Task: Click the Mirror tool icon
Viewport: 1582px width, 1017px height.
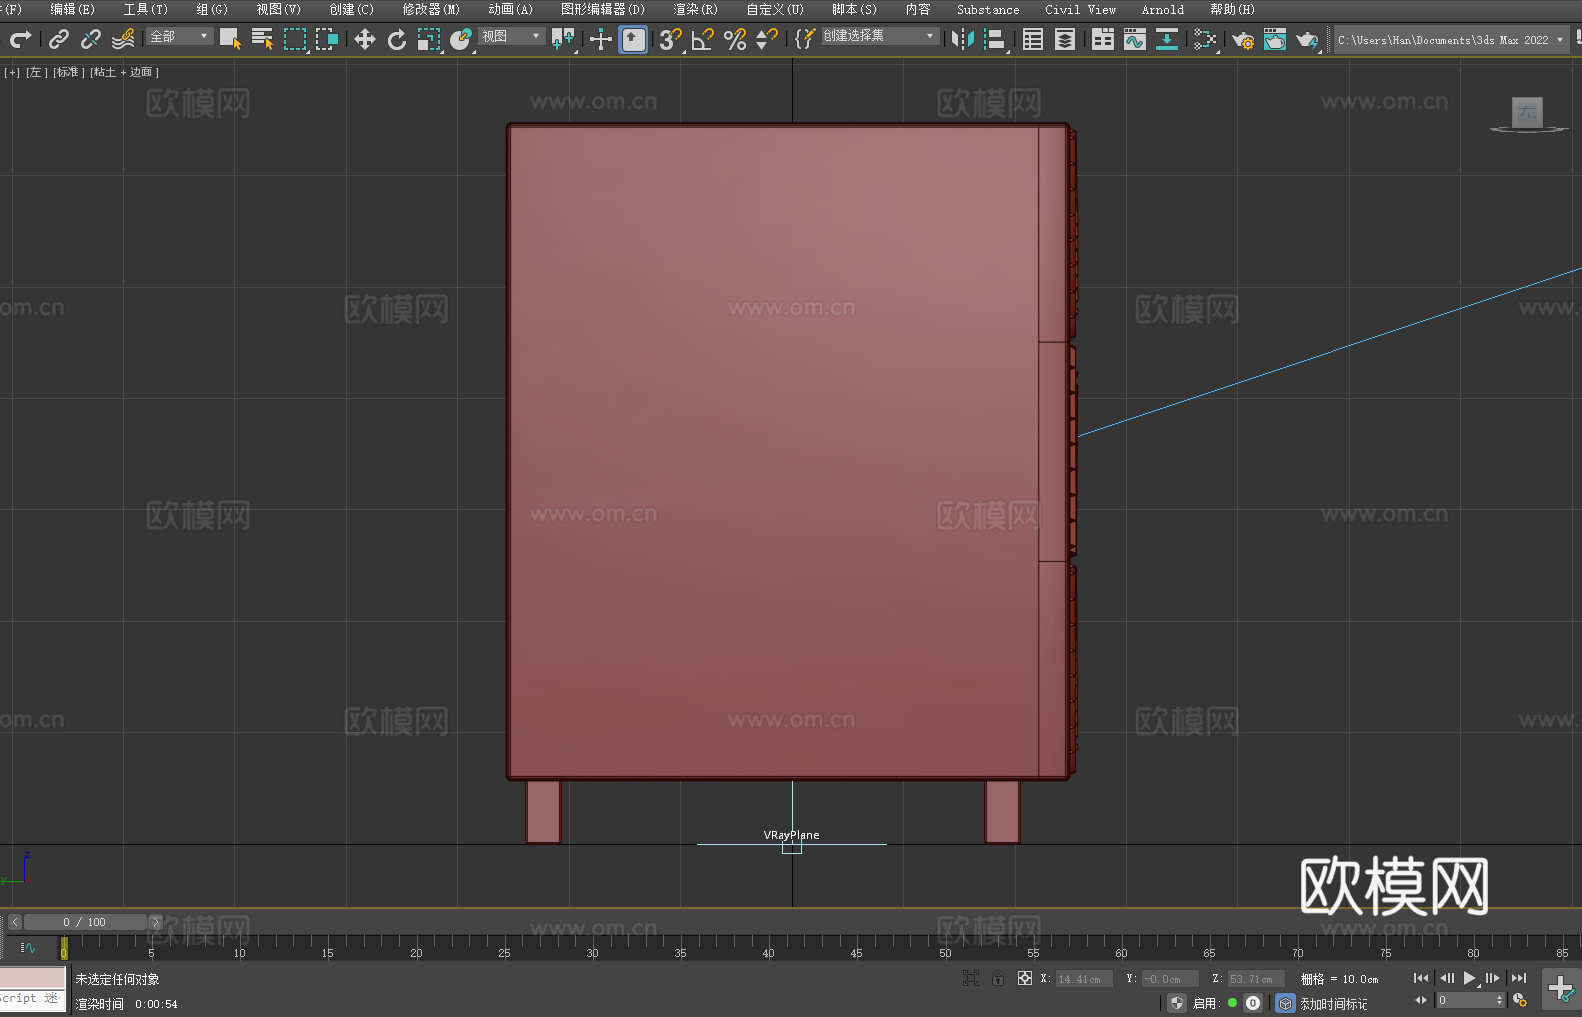Action: (x=963, y=39)
